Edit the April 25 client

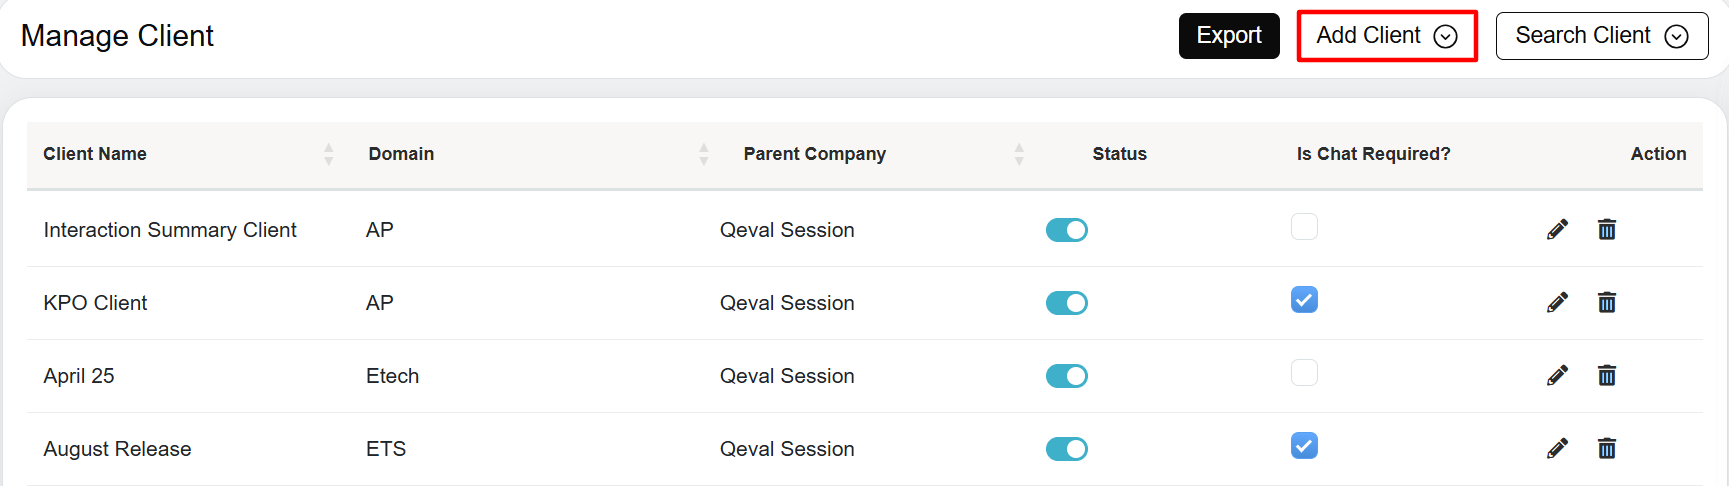pos(1557,376)
